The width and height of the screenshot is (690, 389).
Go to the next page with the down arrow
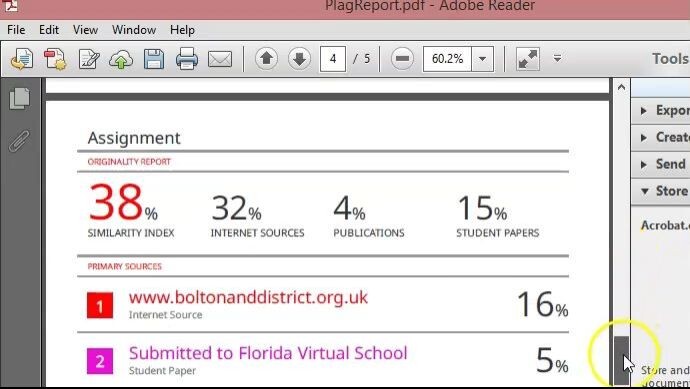coord(300,59)
